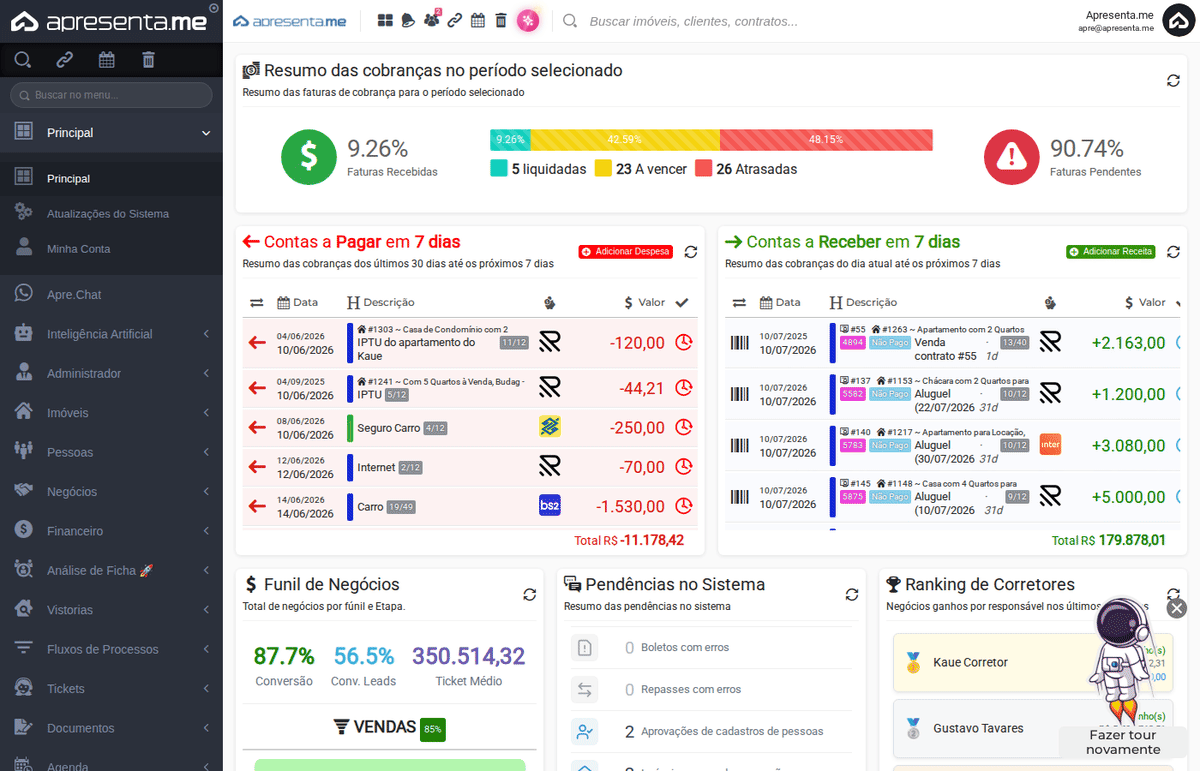1200x771 pixels.
Task: Refresh the Resumo das cobranças panel
Action: click(x=1173, y=80)
